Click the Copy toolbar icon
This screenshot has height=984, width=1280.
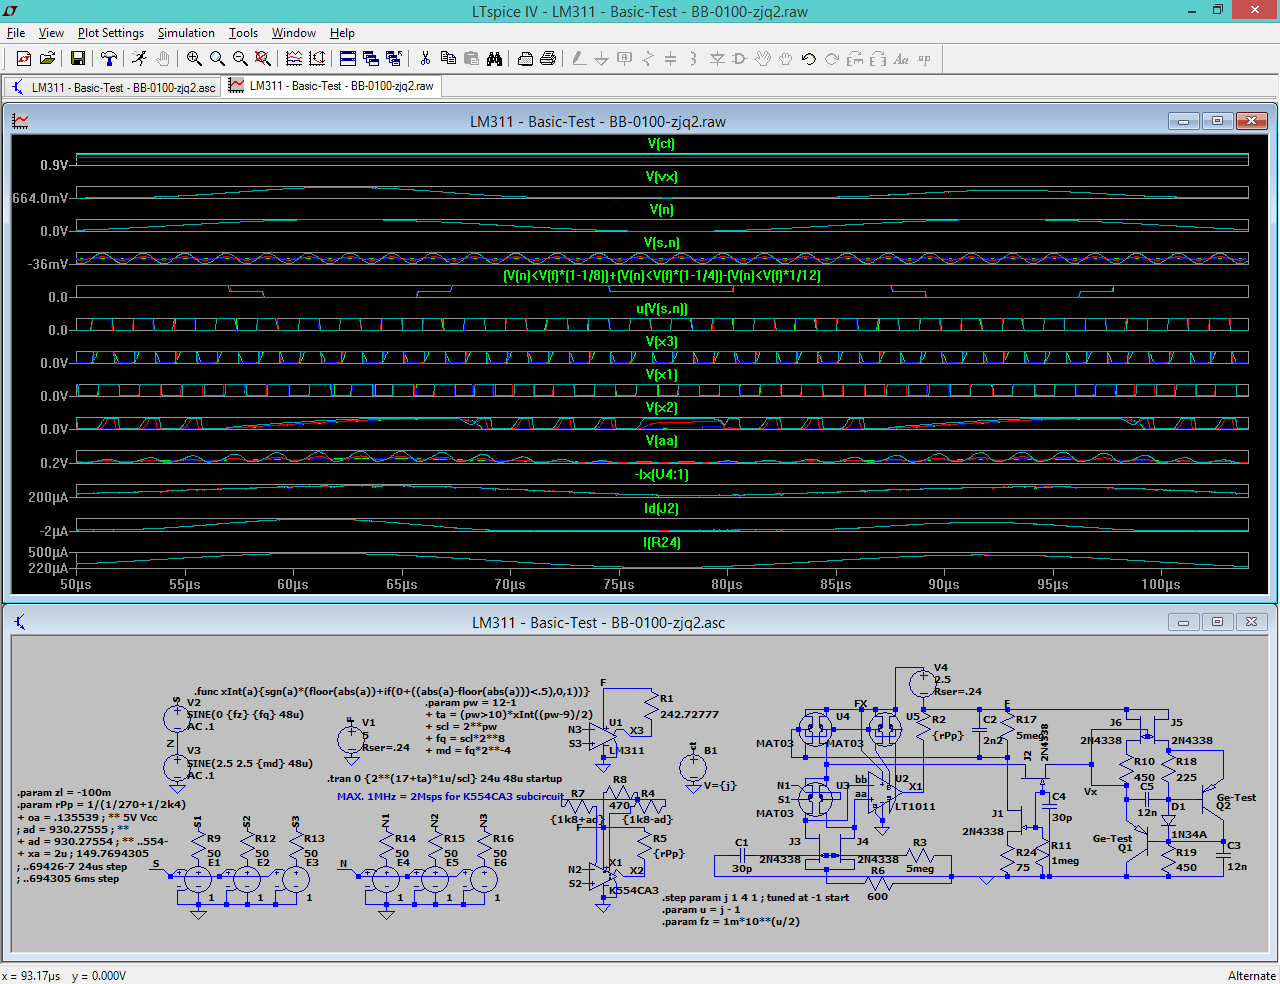tap(448, 59)
